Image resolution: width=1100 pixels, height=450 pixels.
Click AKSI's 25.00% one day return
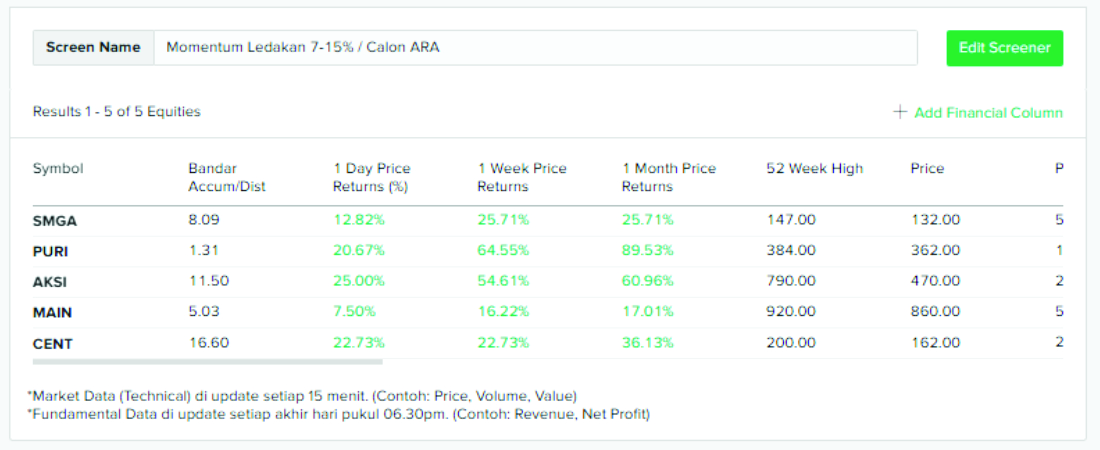pyautogui.click(x=357, y=282)
